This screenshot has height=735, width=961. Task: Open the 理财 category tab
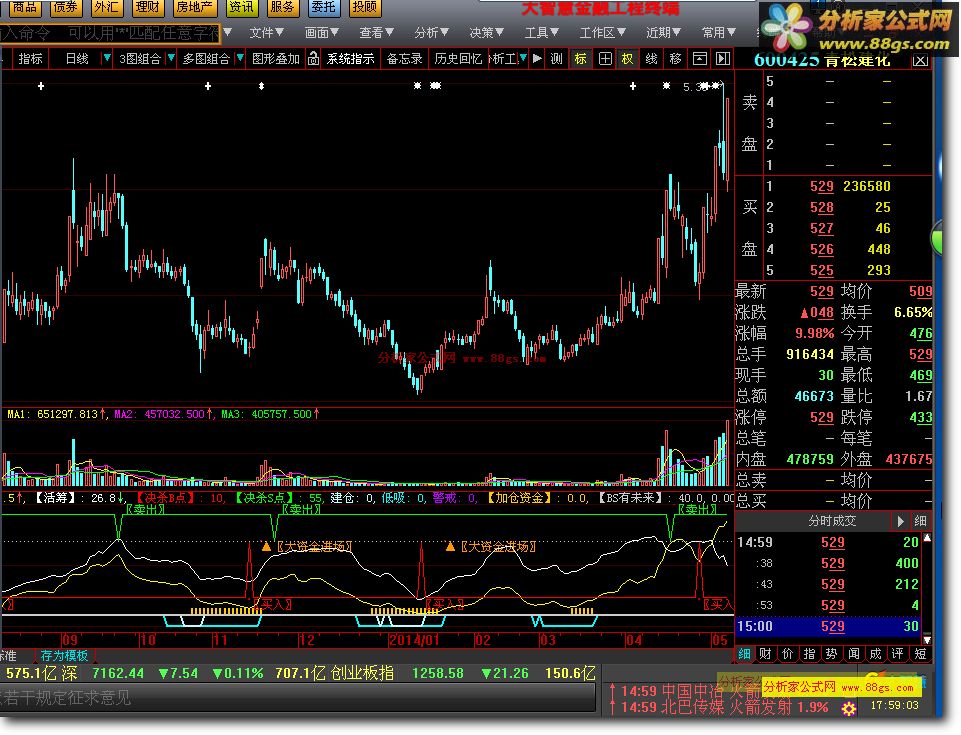pyautogui.click(x=147, y=7)
